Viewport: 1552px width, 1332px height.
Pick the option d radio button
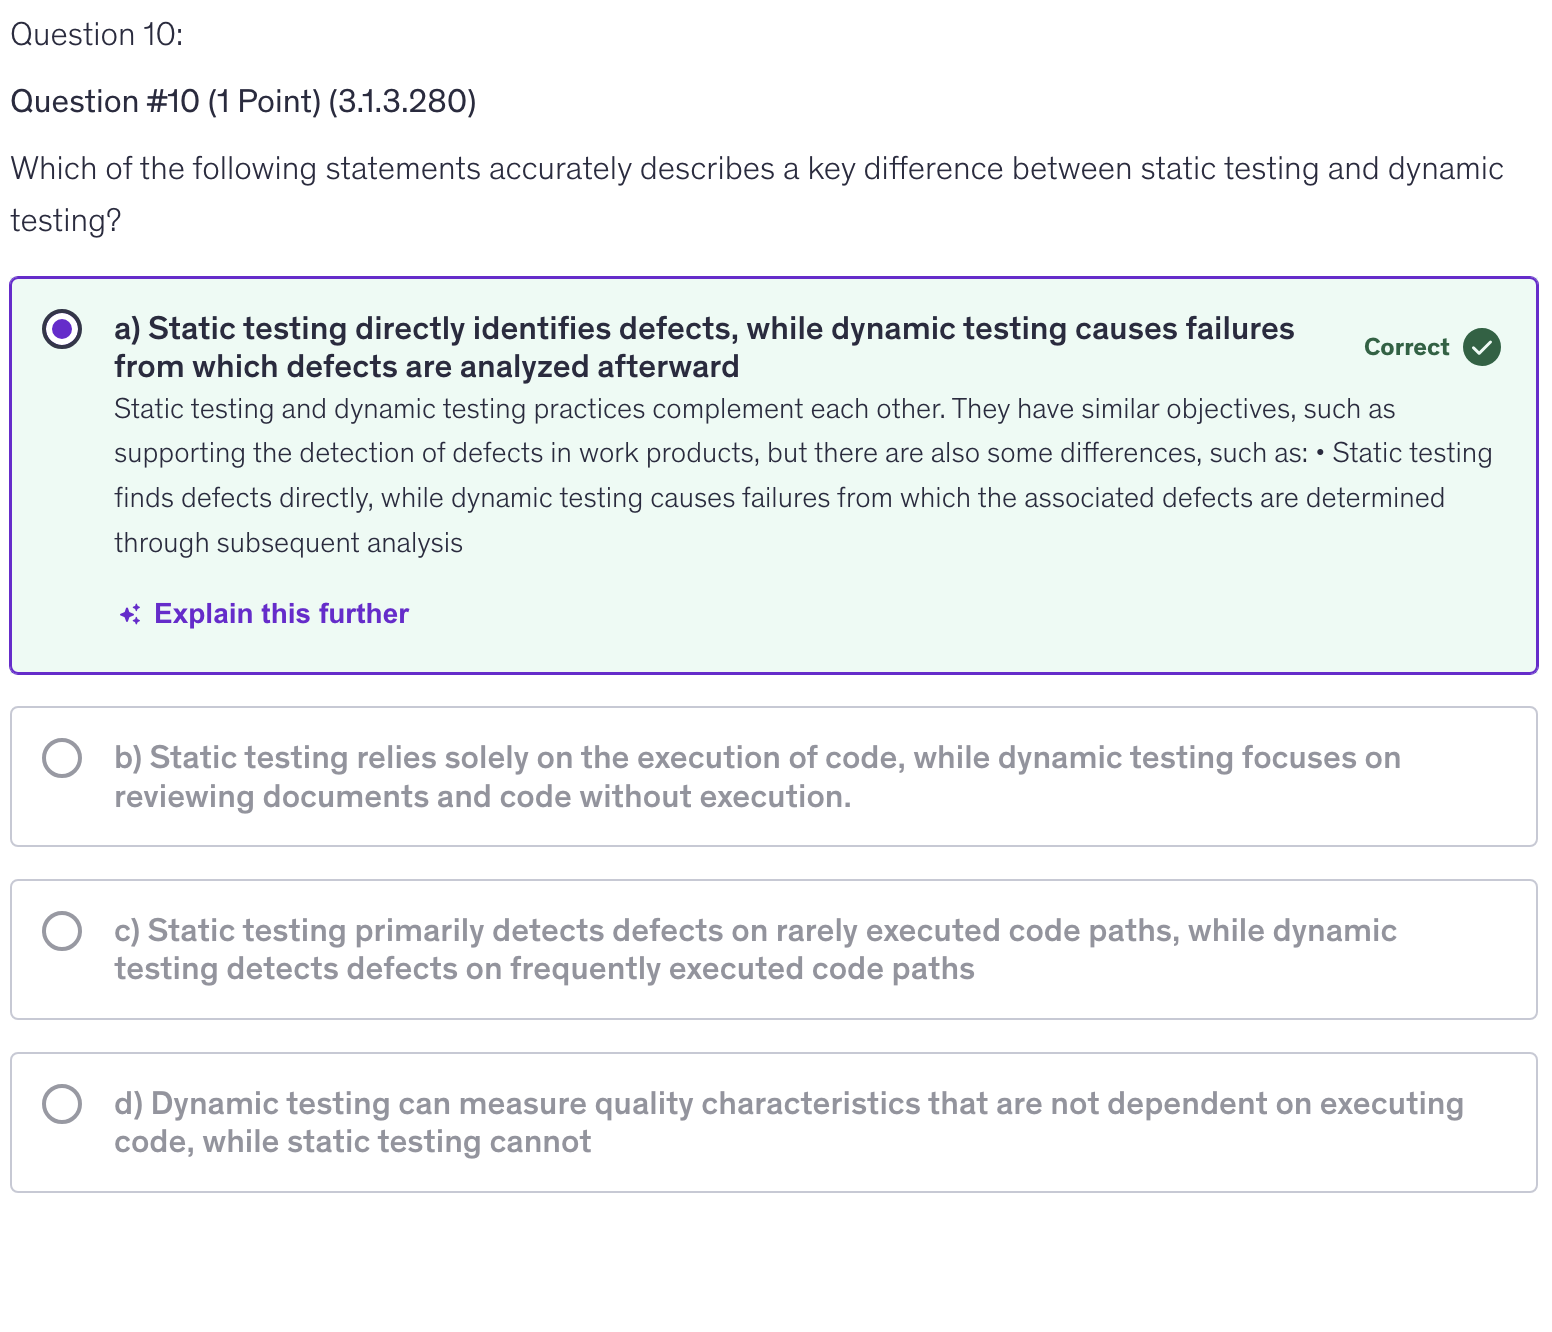[x=62, y=1104]
